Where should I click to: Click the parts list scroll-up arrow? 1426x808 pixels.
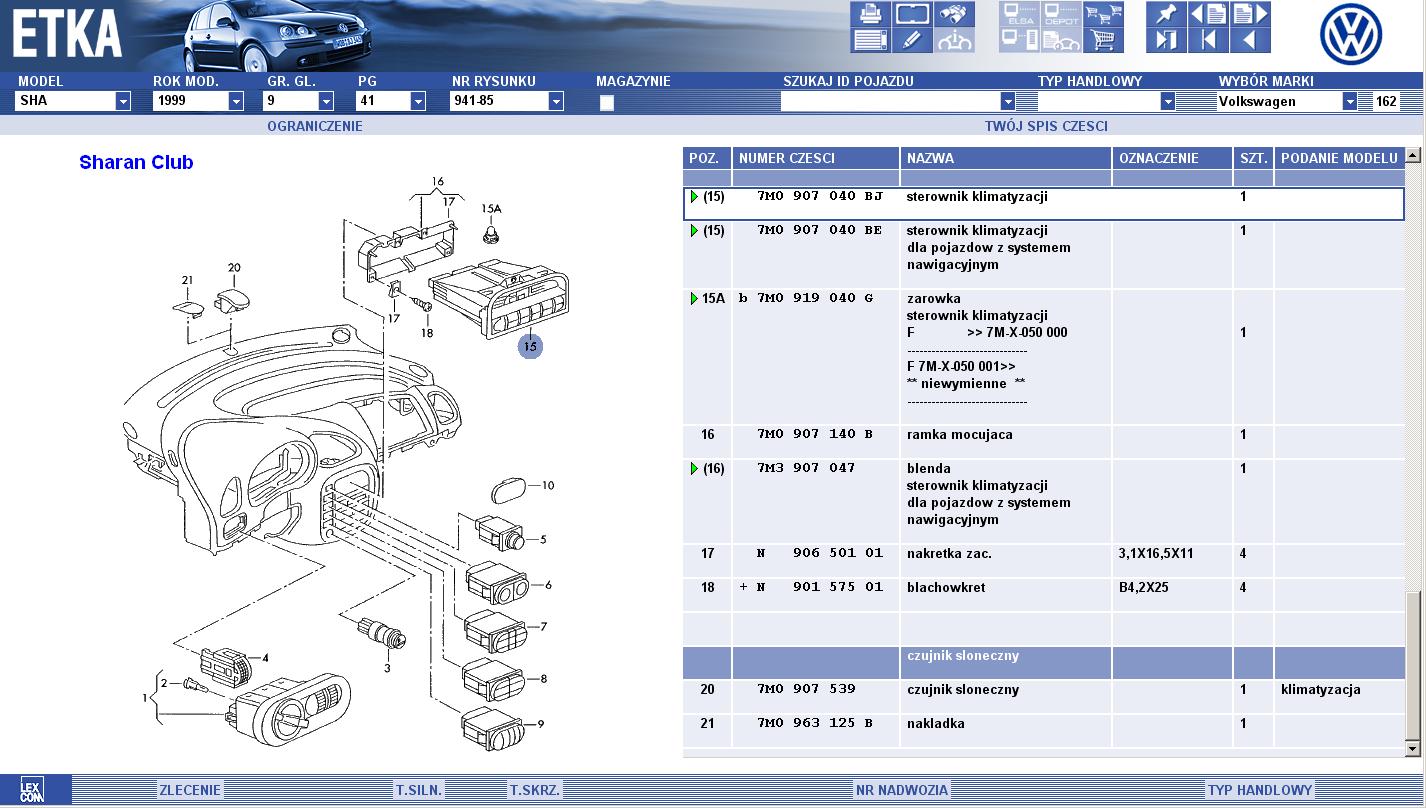1413,156
